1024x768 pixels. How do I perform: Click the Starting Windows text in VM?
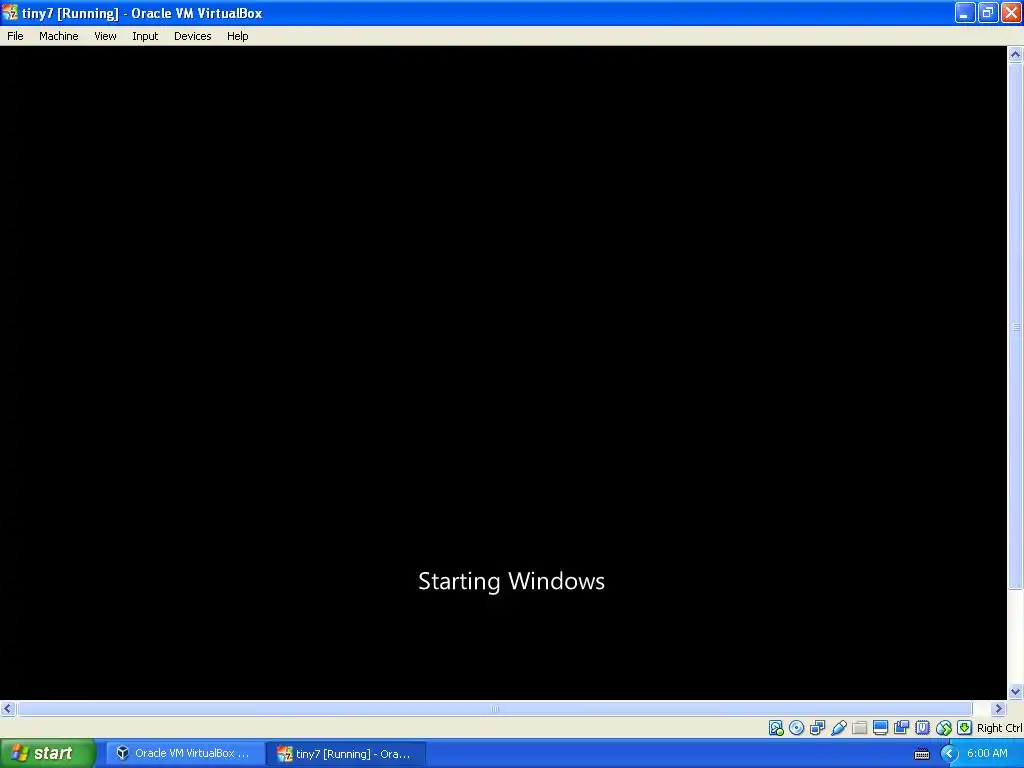tap(511, 581)
